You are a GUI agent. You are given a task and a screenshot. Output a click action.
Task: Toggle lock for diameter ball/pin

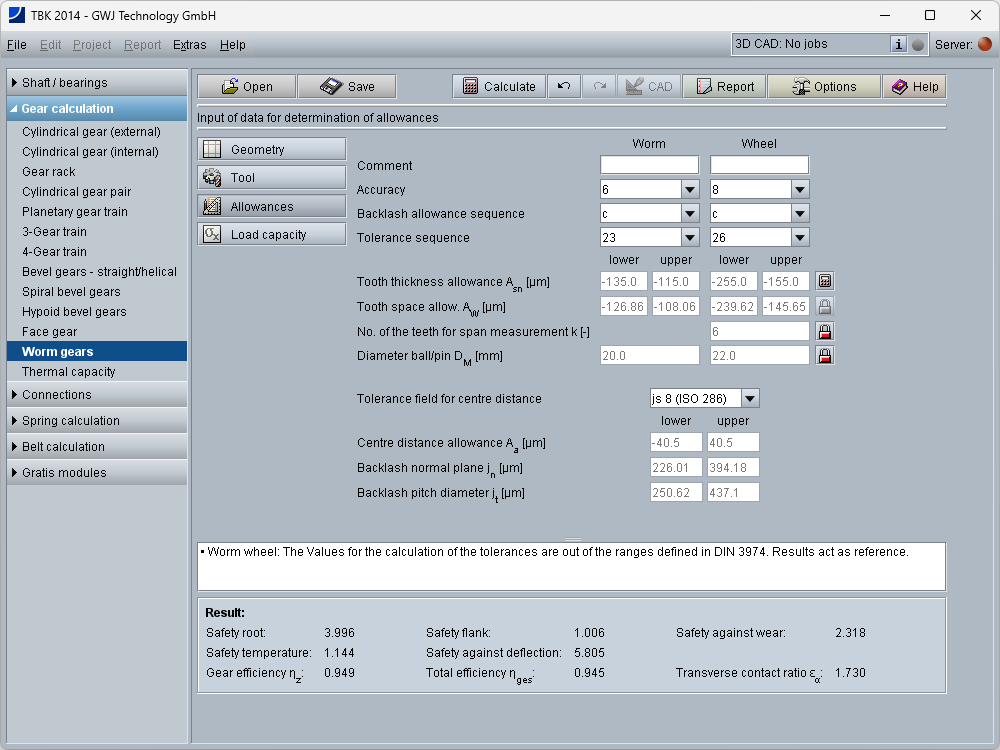point(825,355)
